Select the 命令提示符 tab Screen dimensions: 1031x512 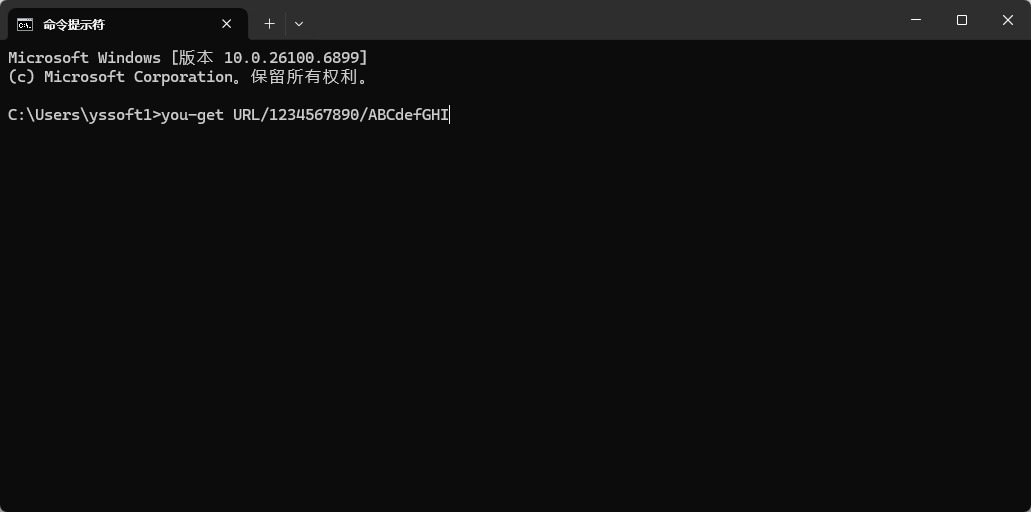point(110,24)
